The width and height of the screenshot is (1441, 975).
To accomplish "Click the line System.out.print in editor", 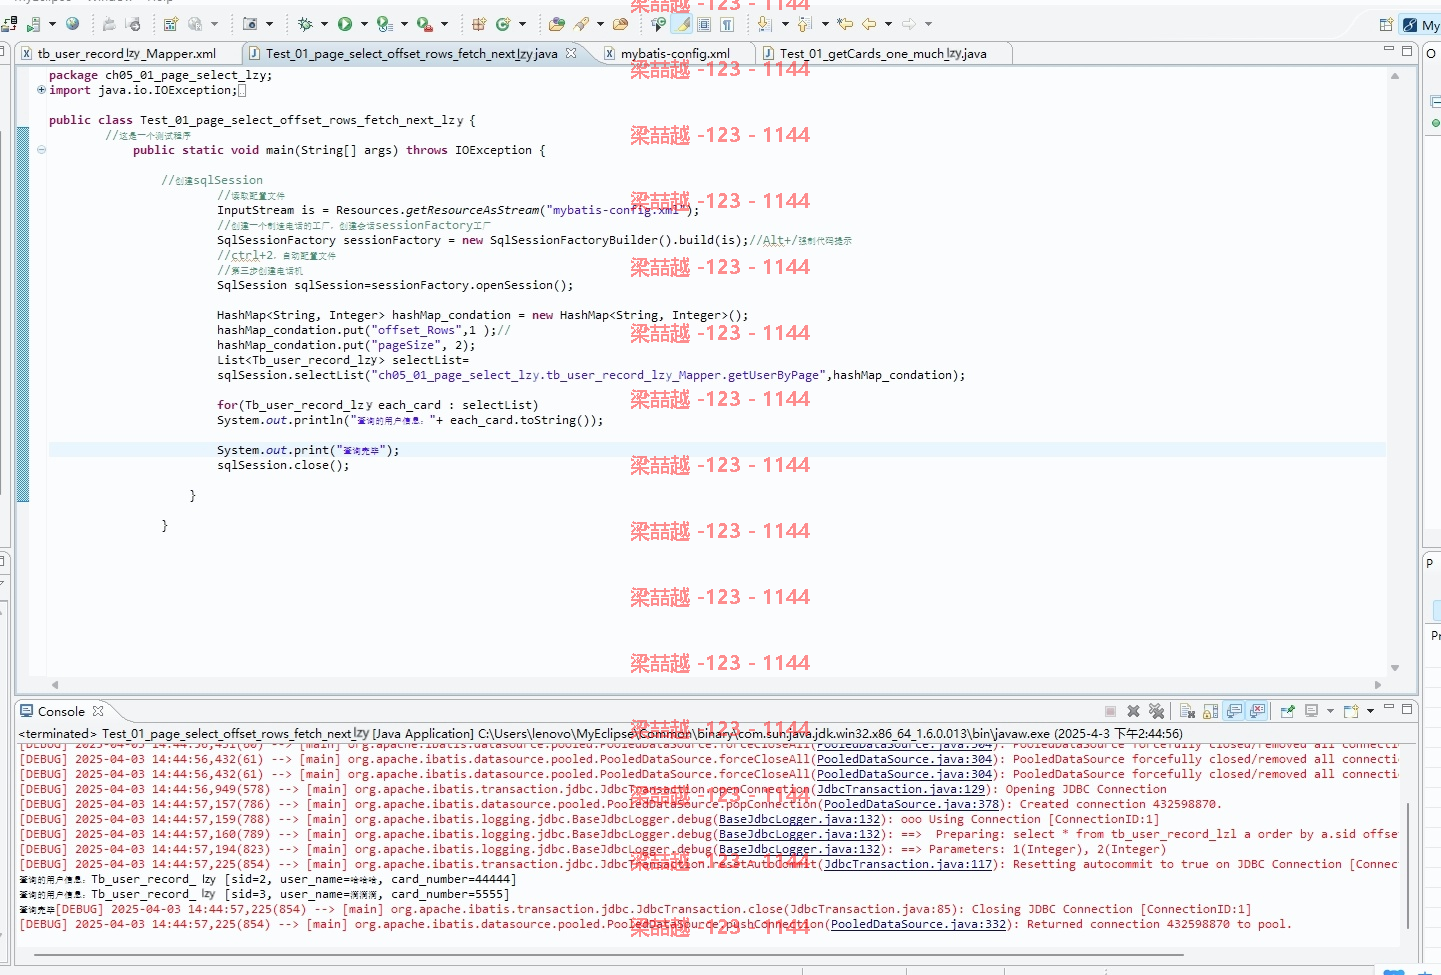I will click(x=308, y=450).
